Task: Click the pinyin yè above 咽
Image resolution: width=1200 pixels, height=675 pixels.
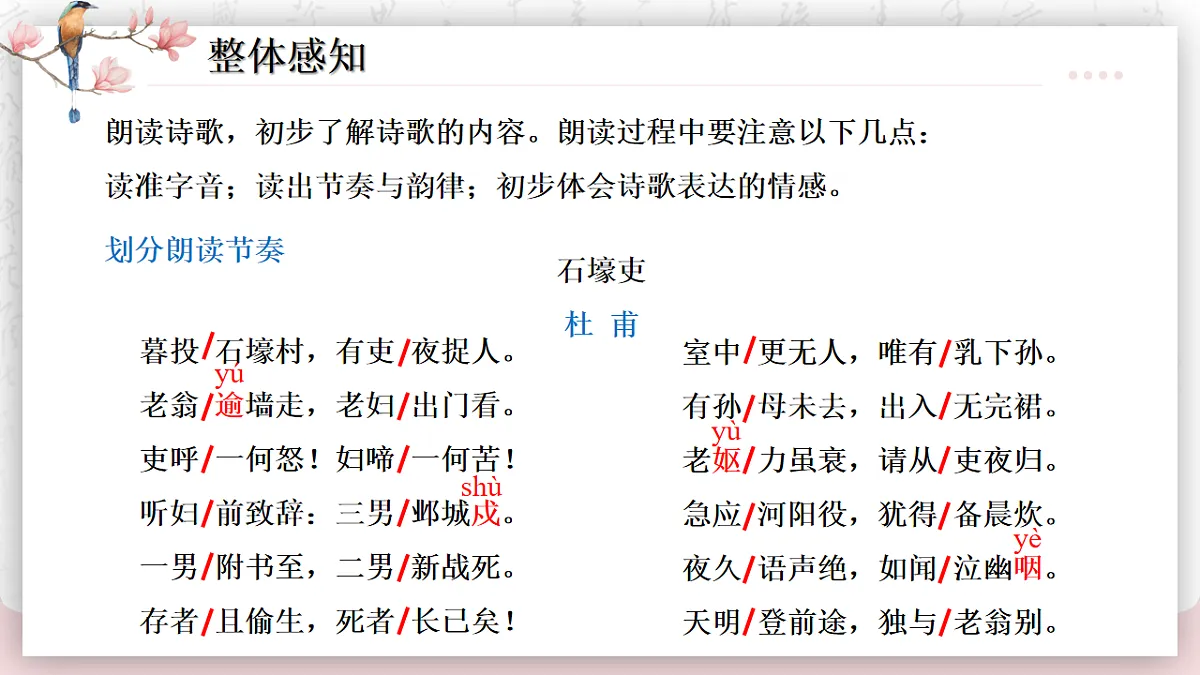Action: (x=1028, y=541)
